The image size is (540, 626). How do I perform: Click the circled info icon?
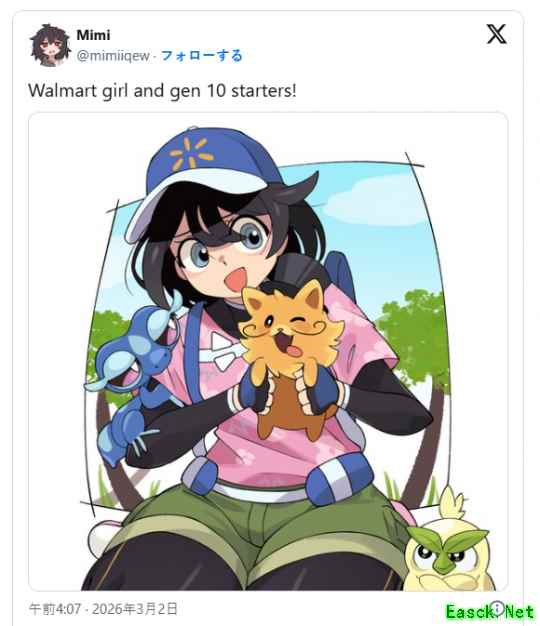pos(497,608)
